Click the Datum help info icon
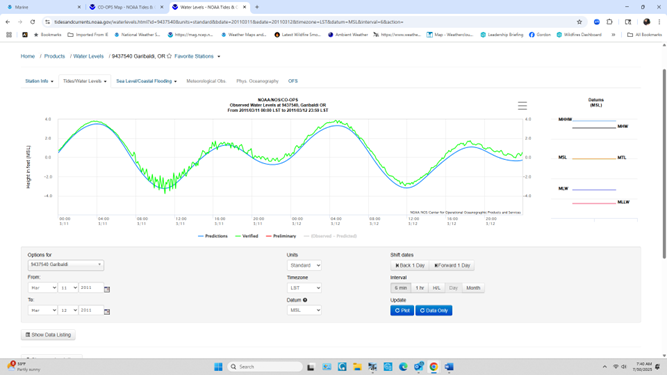This screenshot has width=667, height=375. pos(305,300)
